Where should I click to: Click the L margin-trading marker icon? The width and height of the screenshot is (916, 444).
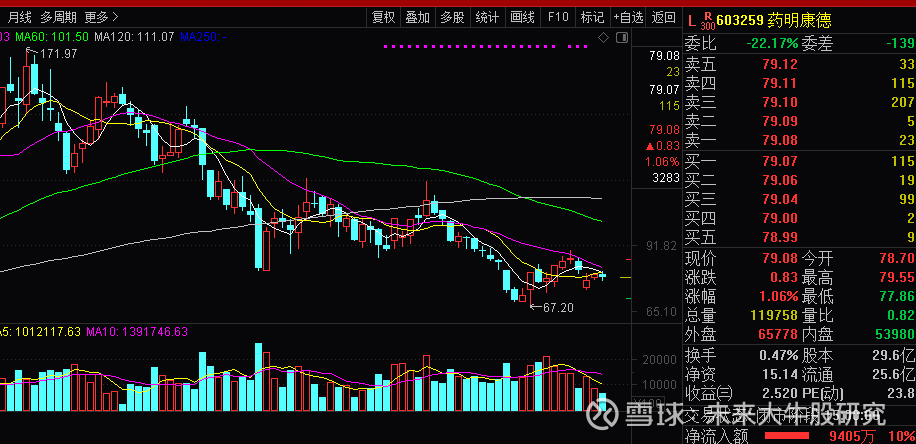click(x=692, y=22)
